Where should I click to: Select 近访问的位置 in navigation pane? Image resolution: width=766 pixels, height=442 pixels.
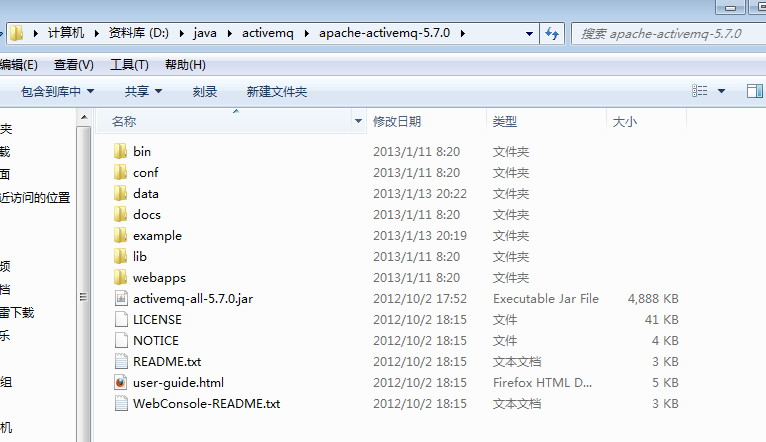[35, 198]
